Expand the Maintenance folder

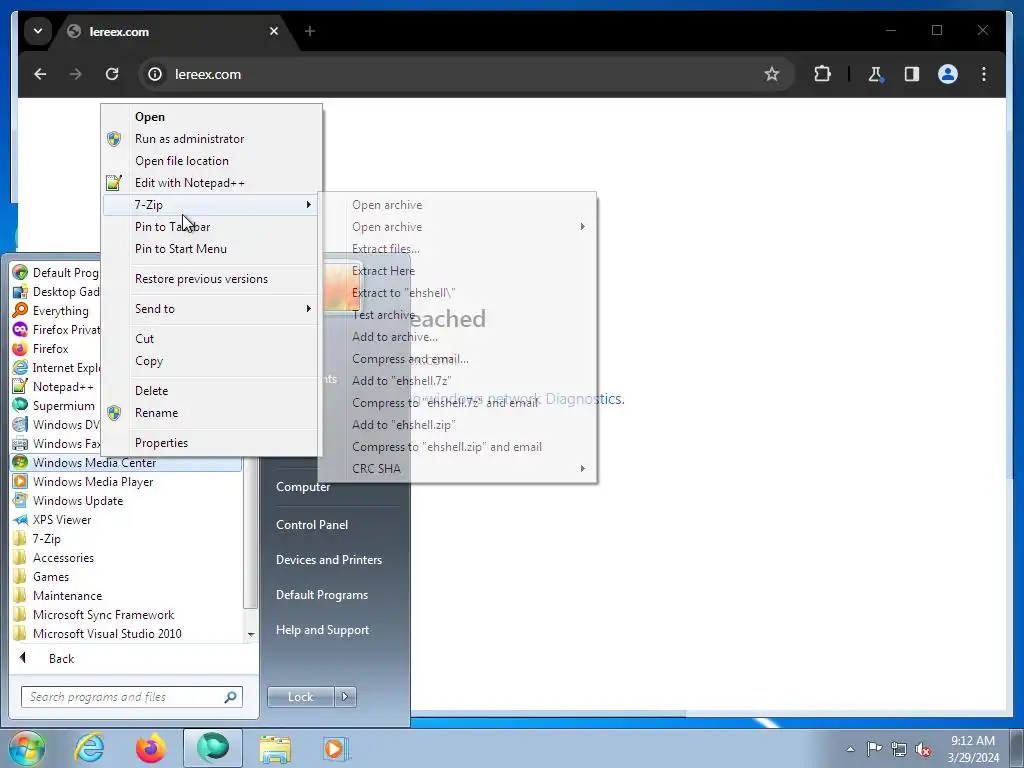[x=126, y=596]
